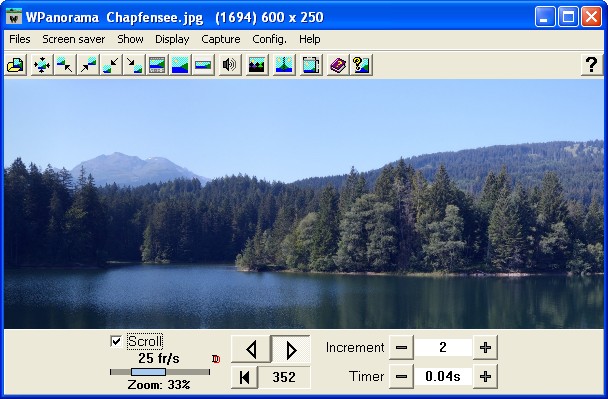Open the Help menu
Image resolution: width=608 pixels, height=399 pixels.
(x=309, y=39)
